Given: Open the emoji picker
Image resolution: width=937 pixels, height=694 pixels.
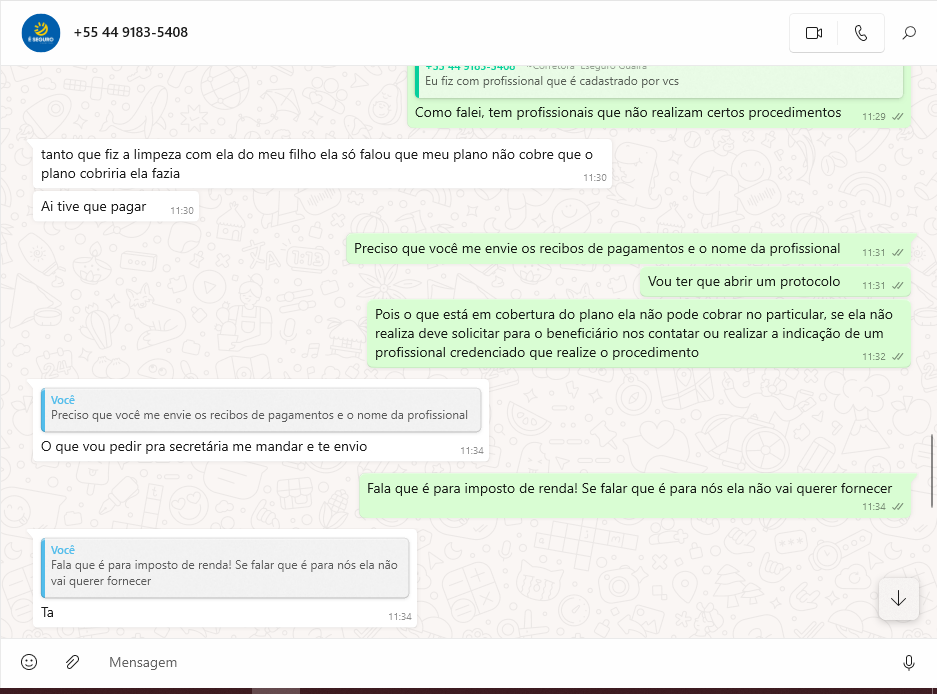Looking at the screenshot, I should point(29,662).
